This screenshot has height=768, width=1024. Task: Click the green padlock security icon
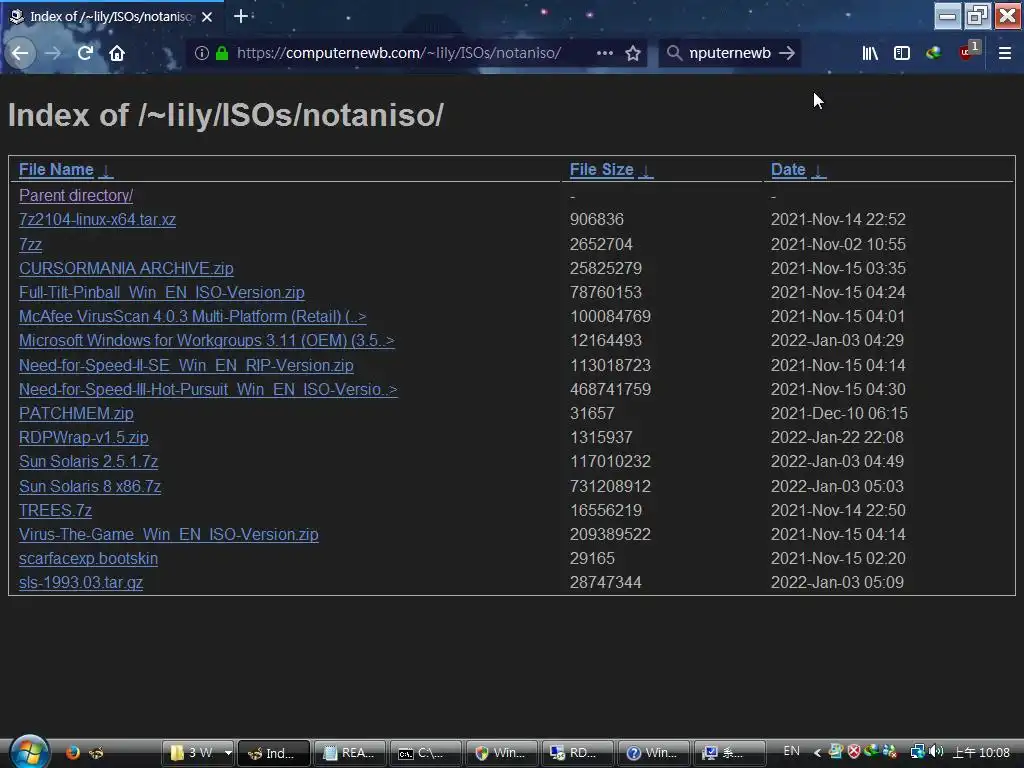(x=222, y=53)
